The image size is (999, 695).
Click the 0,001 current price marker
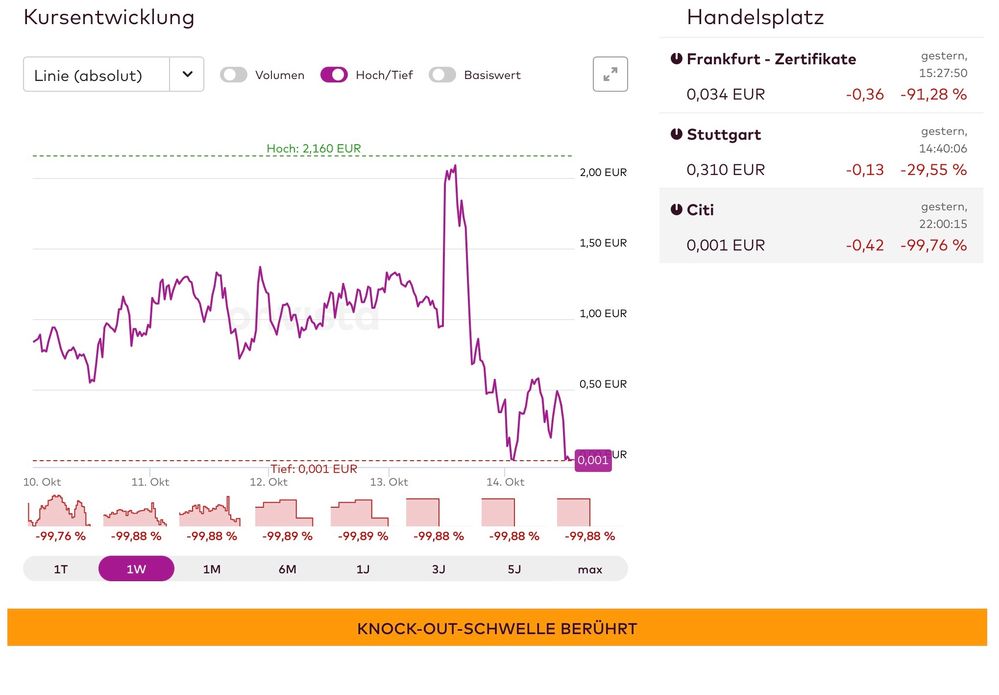click(x=593, y=460)
